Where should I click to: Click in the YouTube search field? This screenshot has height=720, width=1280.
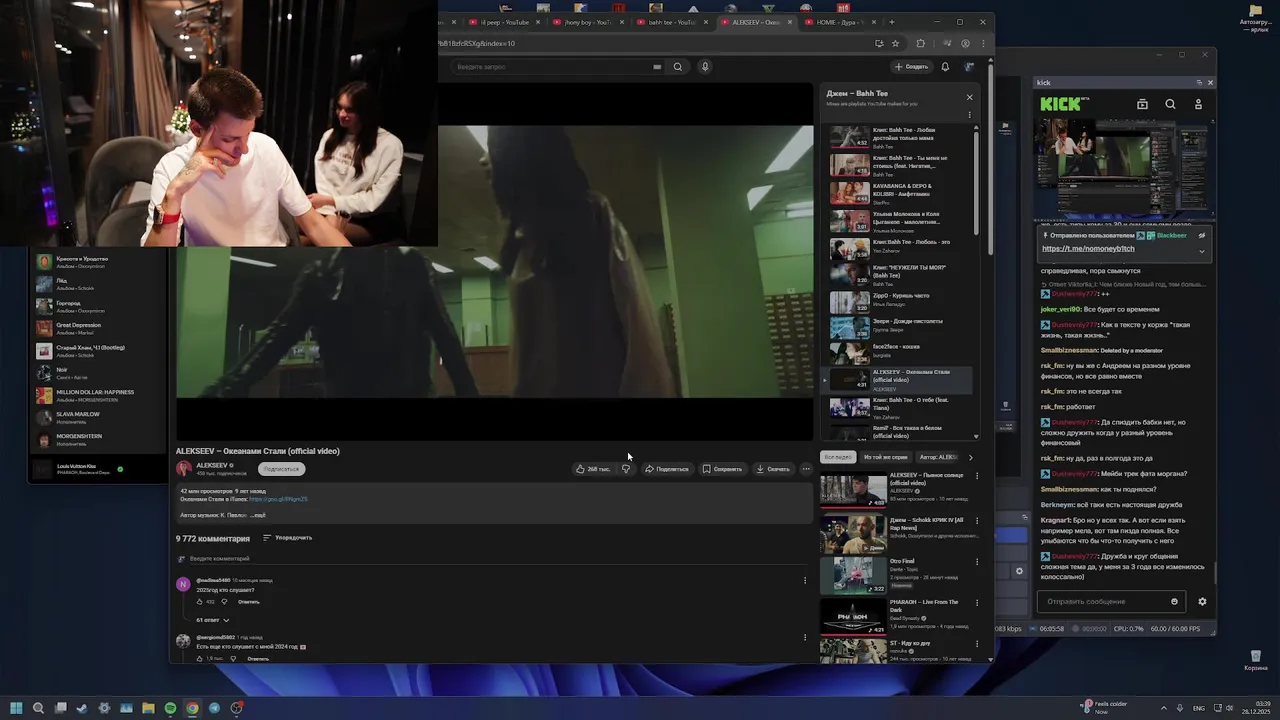tap(550, 67)
